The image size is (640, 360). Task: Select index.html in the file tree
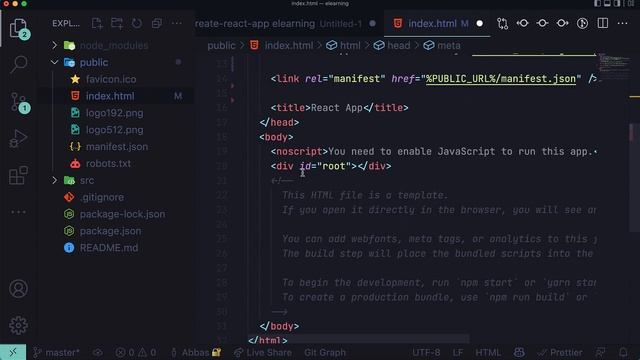point(110,96)
